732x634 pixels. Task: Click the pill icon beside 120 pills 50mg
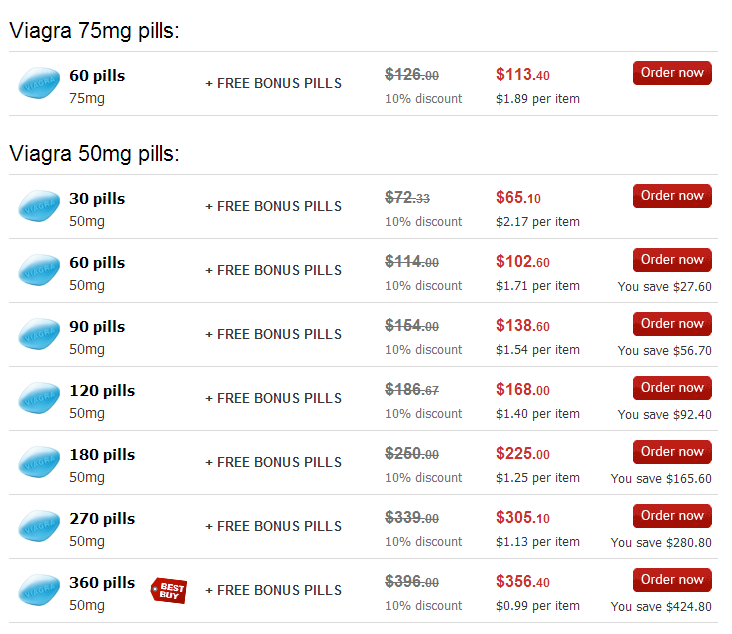tap(39, 398)
